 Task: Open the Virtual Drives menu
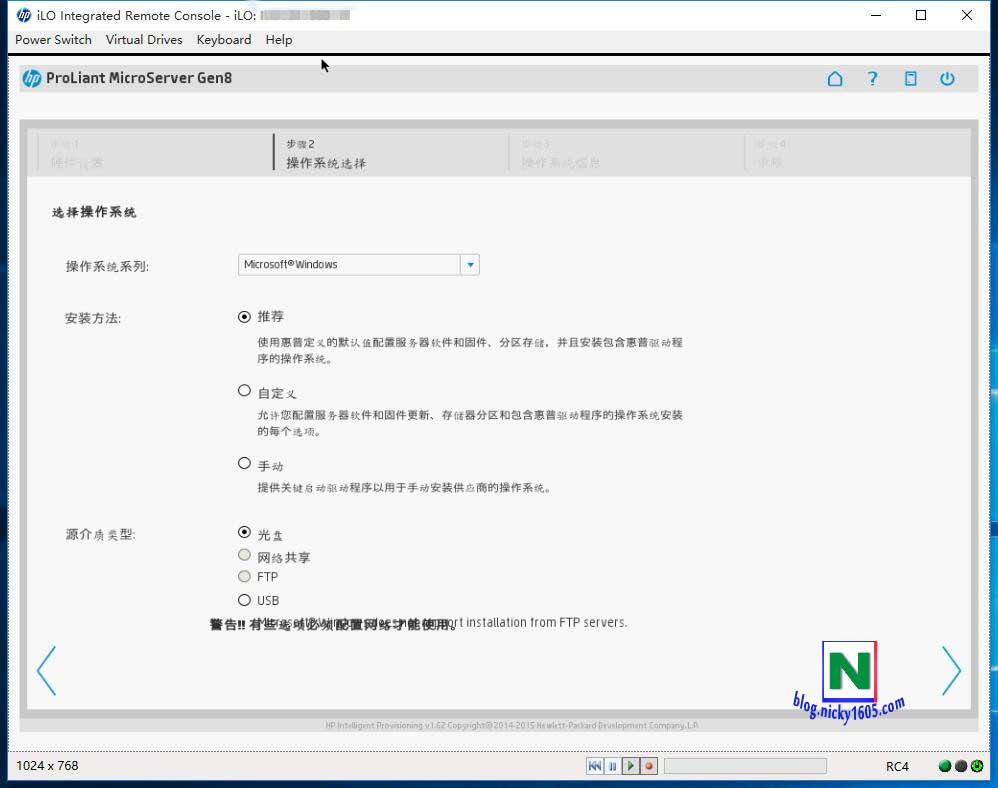click(144, 39)
